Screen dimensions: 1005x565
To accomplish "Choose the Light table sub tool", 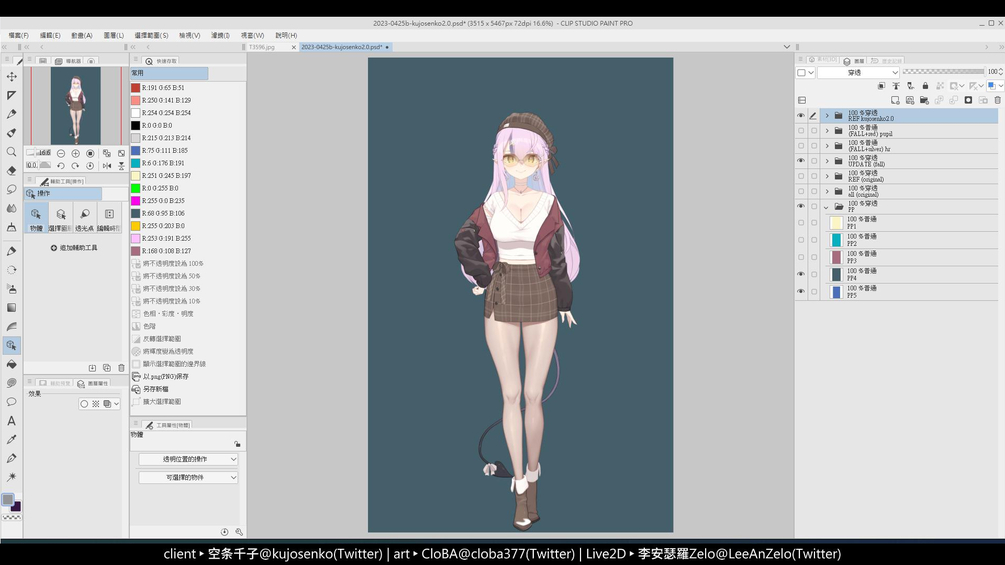I will point(85,218).
